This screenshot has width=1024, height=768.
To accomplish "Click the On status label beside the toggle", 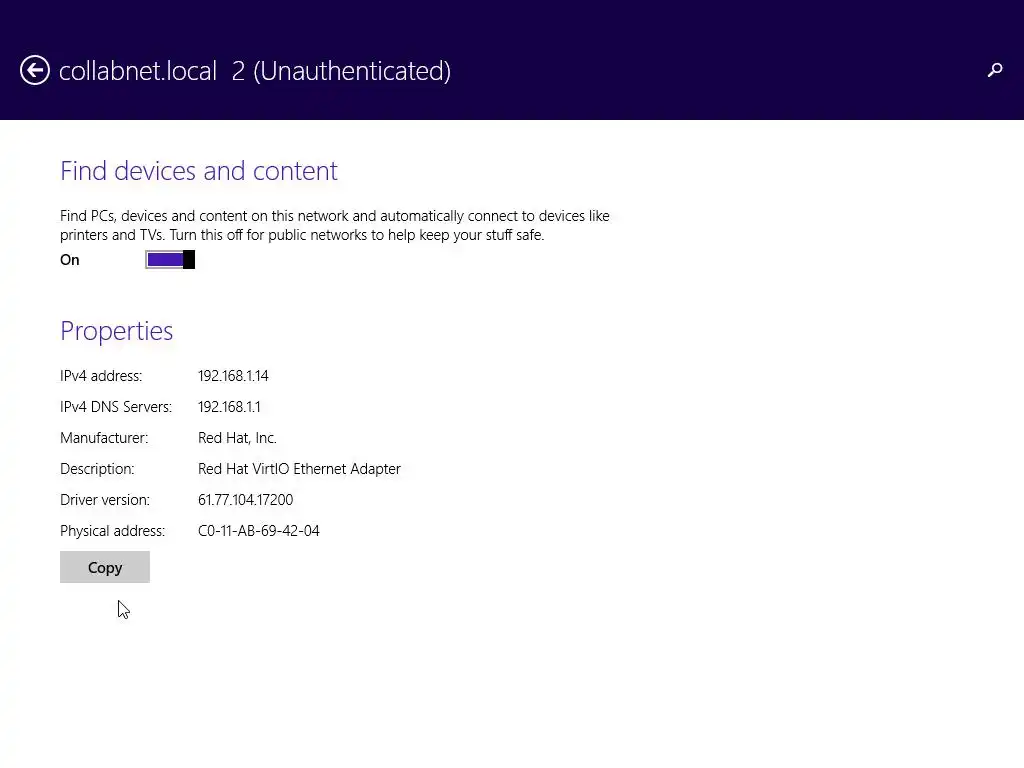I will tap(70, 260).
